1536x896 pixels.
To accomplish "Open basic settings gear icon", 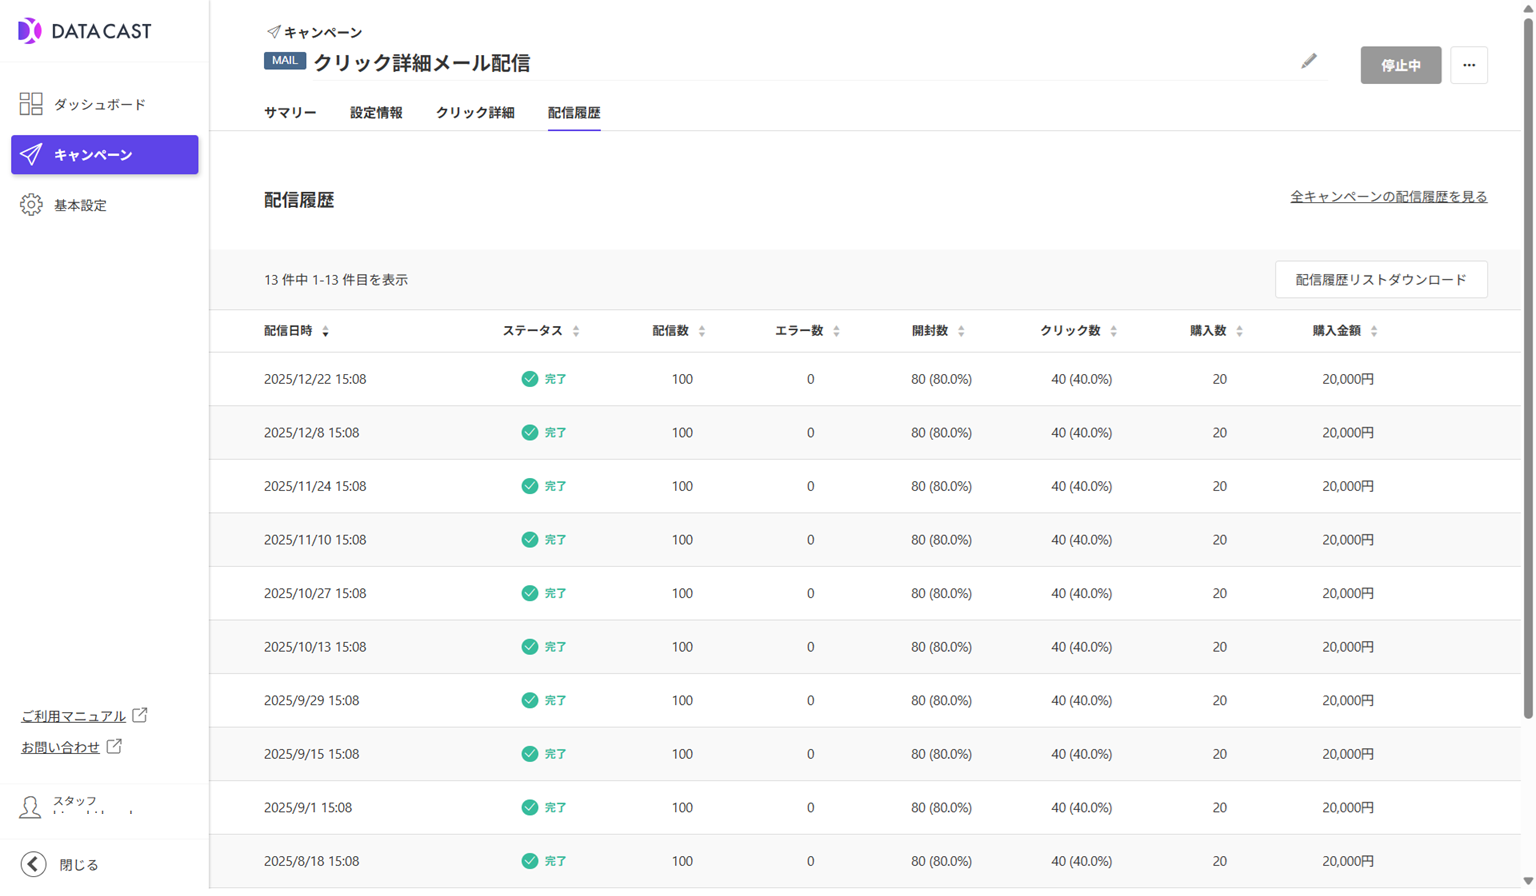I will [x=31, y=205].
